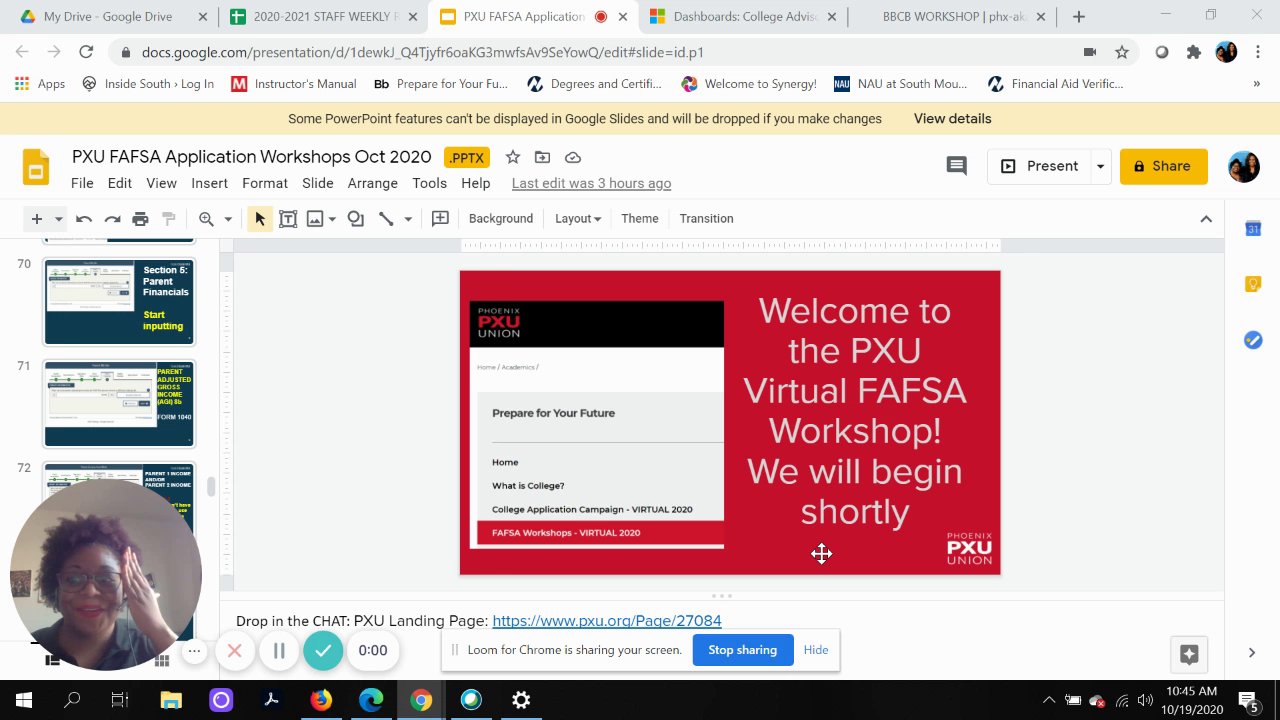The height and width of the screenshot is (720, 1280).
Task: Expand the side panel arrow
Action: point(1252,653)
